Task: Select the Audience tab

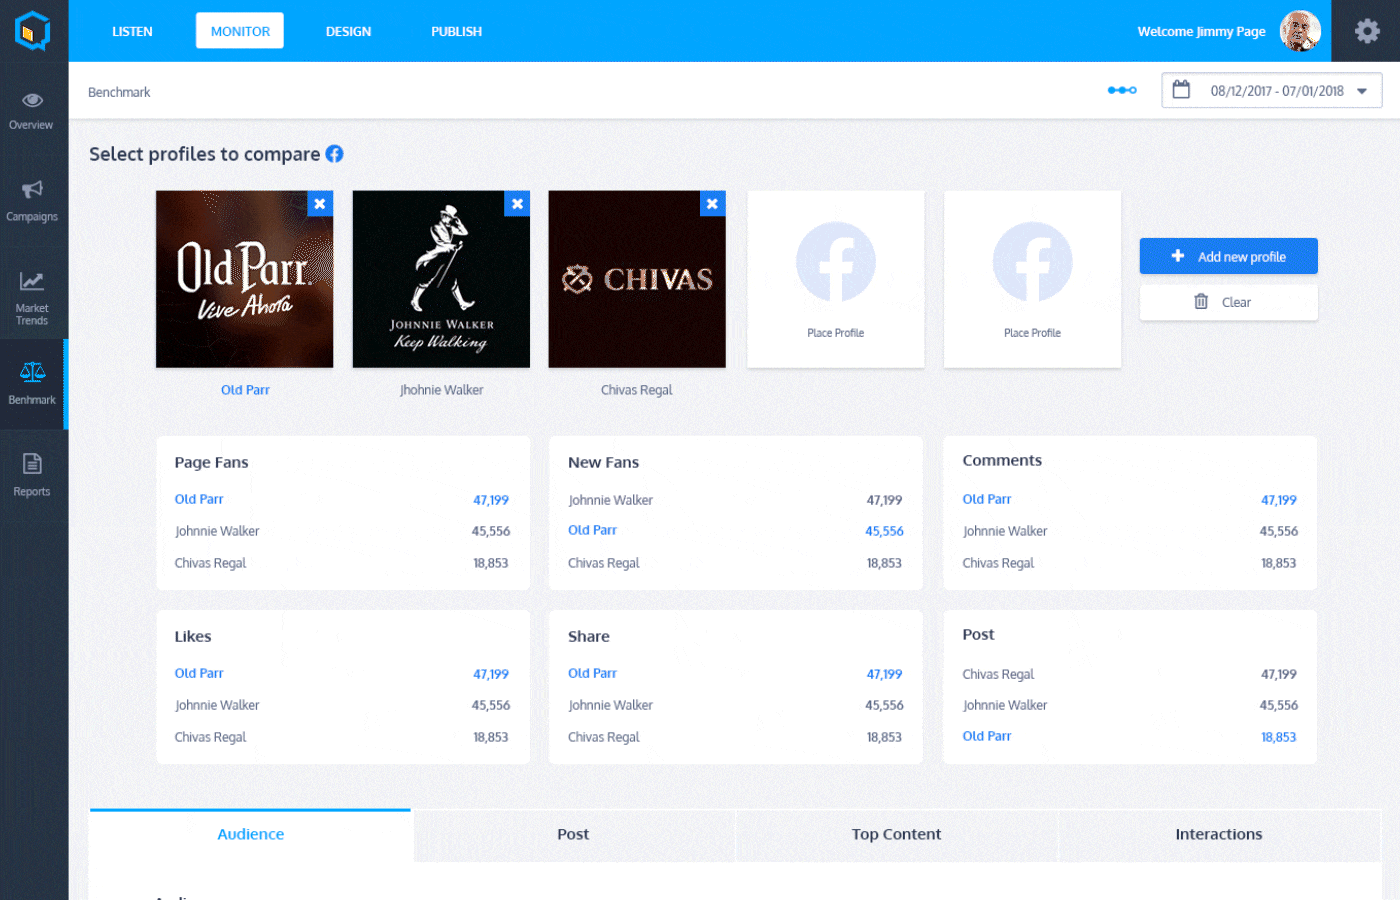Action: click(x=250, y=834)
